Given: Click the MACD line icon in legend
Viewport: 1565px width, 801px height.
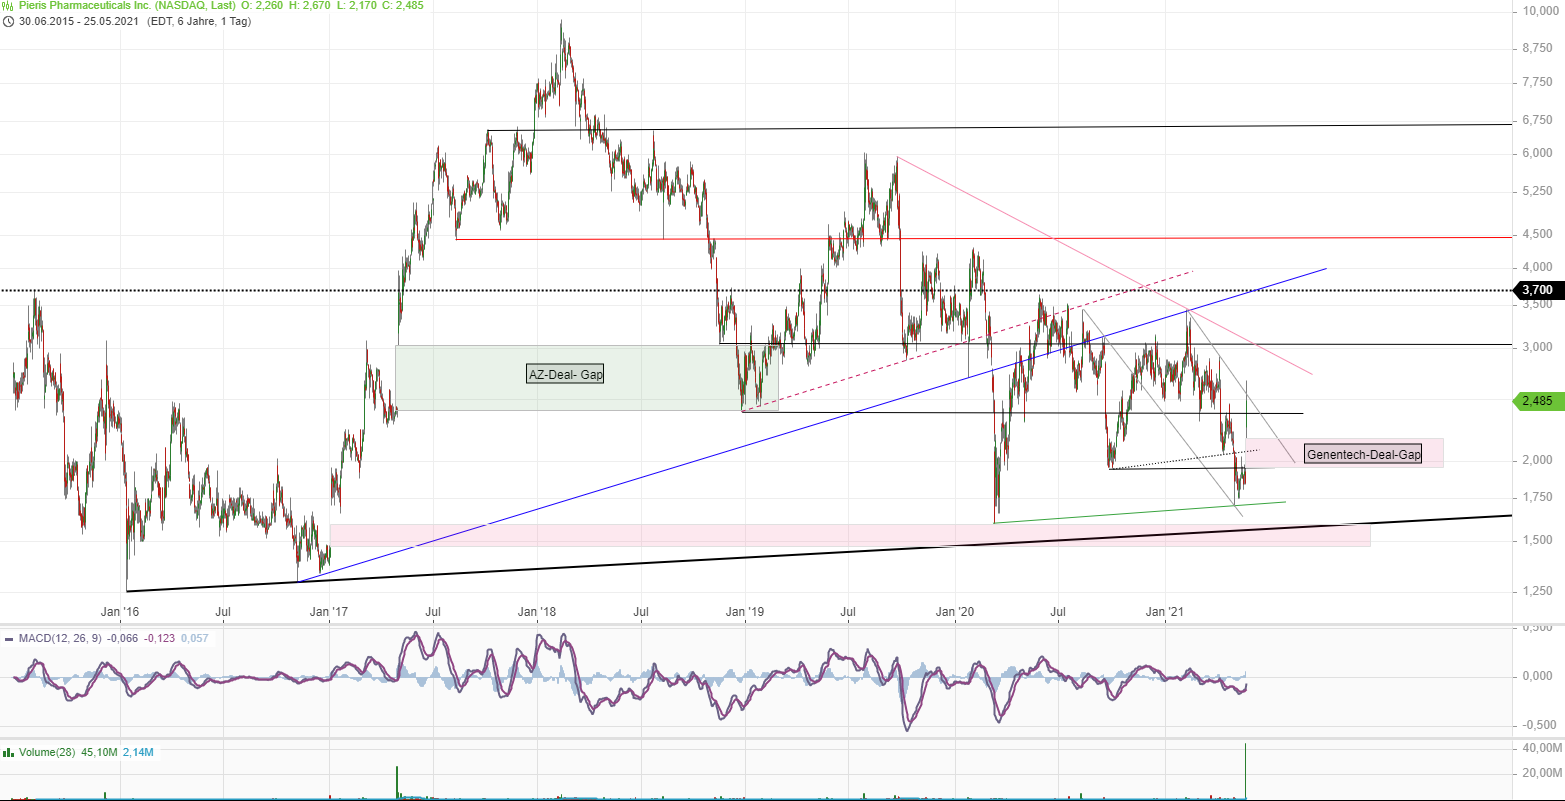Looking at the screenshot, I should click(x=8, y=638).
